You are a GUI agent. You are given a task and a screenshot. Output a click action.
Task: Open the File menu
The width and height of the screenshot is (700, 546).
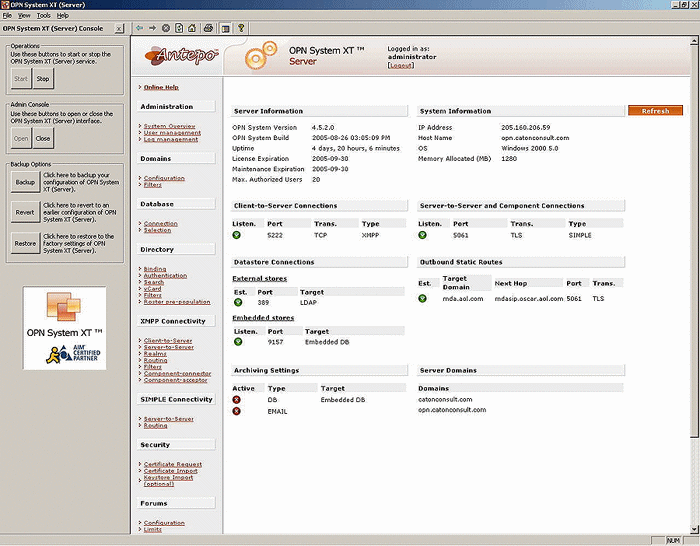click(7, 16)
